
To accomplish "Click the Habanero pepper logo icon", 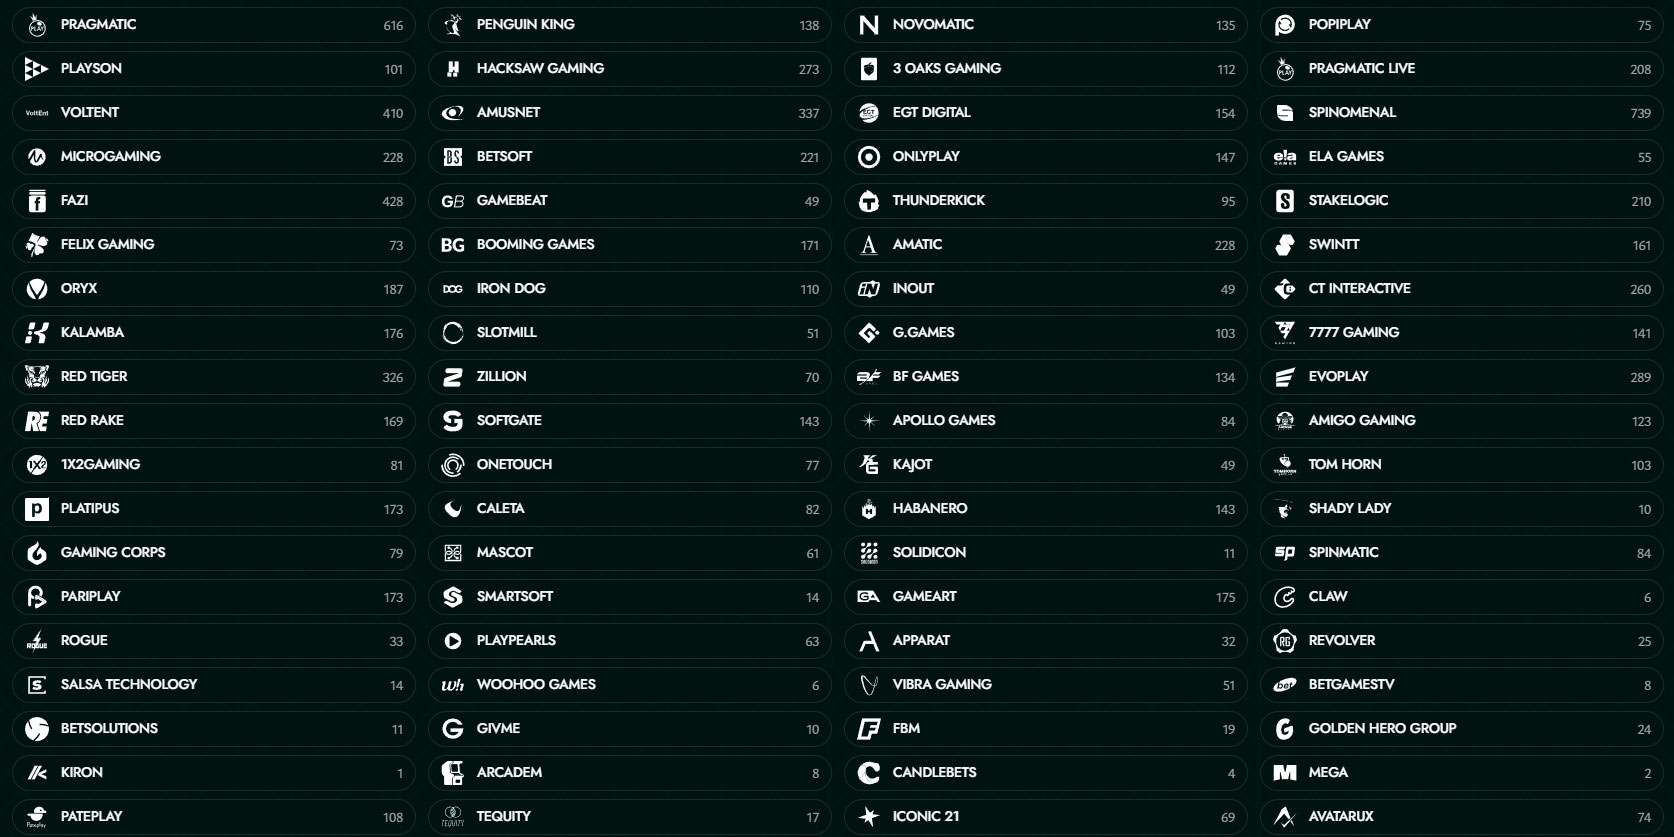I will click(869, 509).
